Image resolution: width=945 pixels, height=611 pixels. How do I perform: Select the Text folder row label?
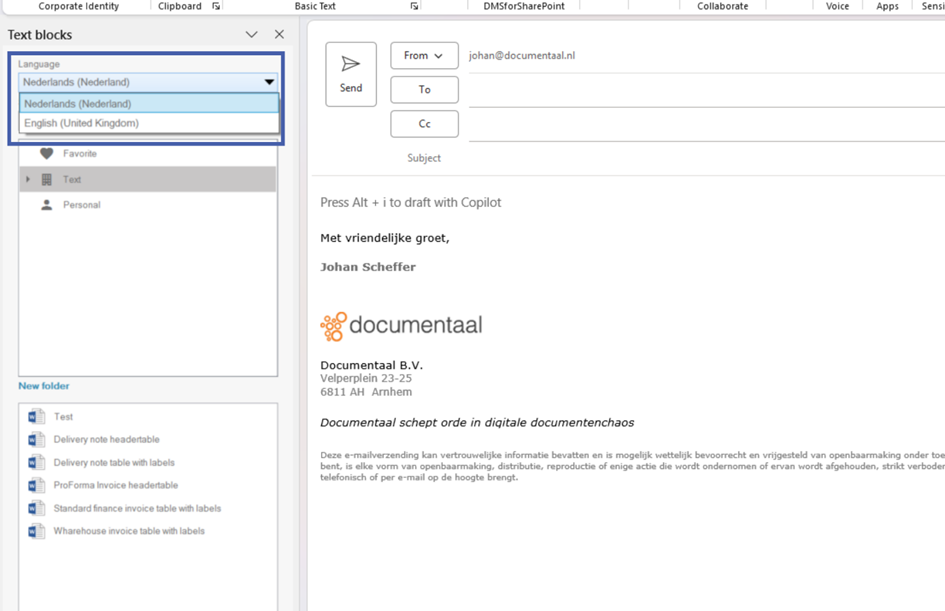point(72,180)
